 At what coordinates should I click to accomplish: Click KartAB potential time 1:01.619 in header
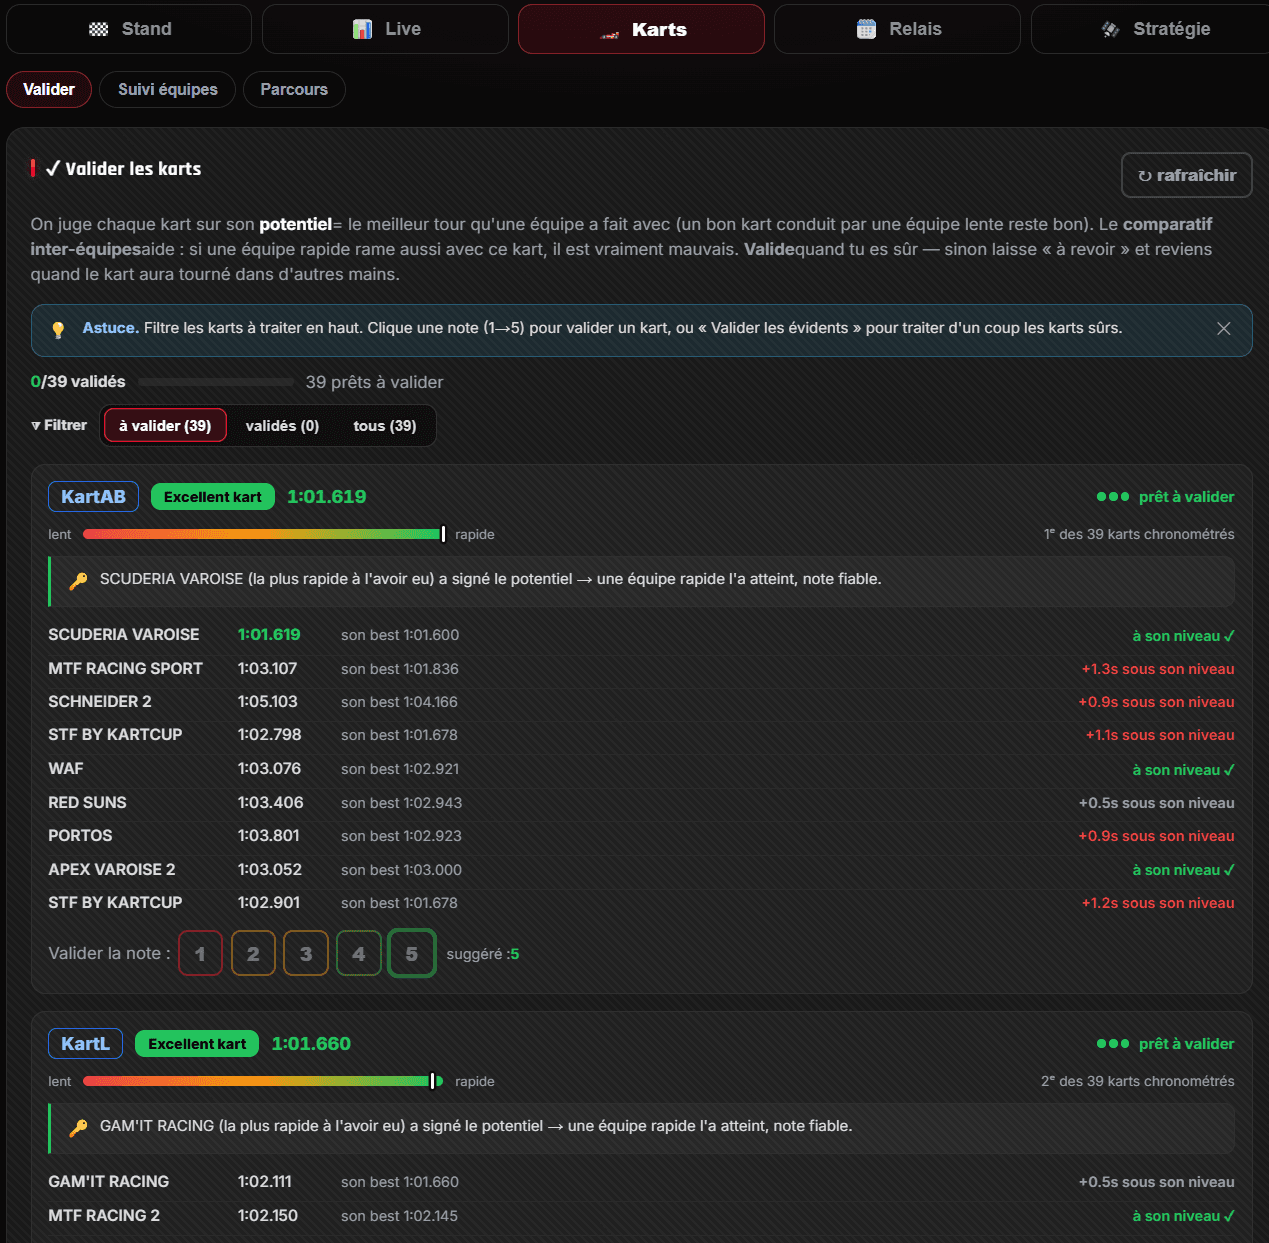[x=327, y=497]
